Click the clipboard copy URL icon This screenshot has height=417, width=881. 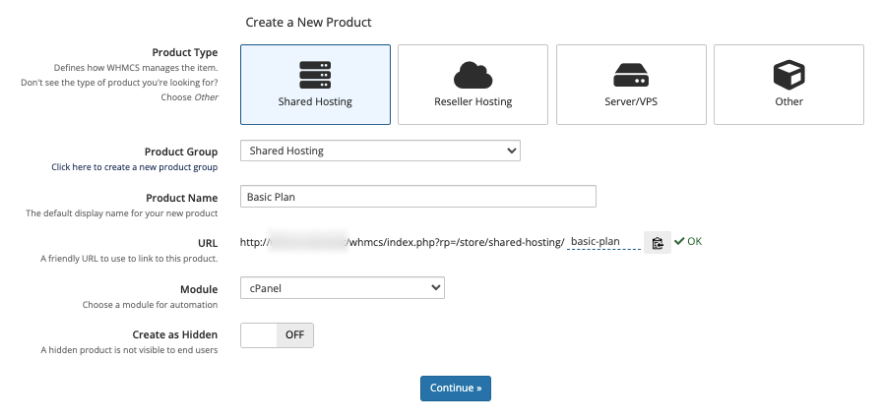point(657,242)
